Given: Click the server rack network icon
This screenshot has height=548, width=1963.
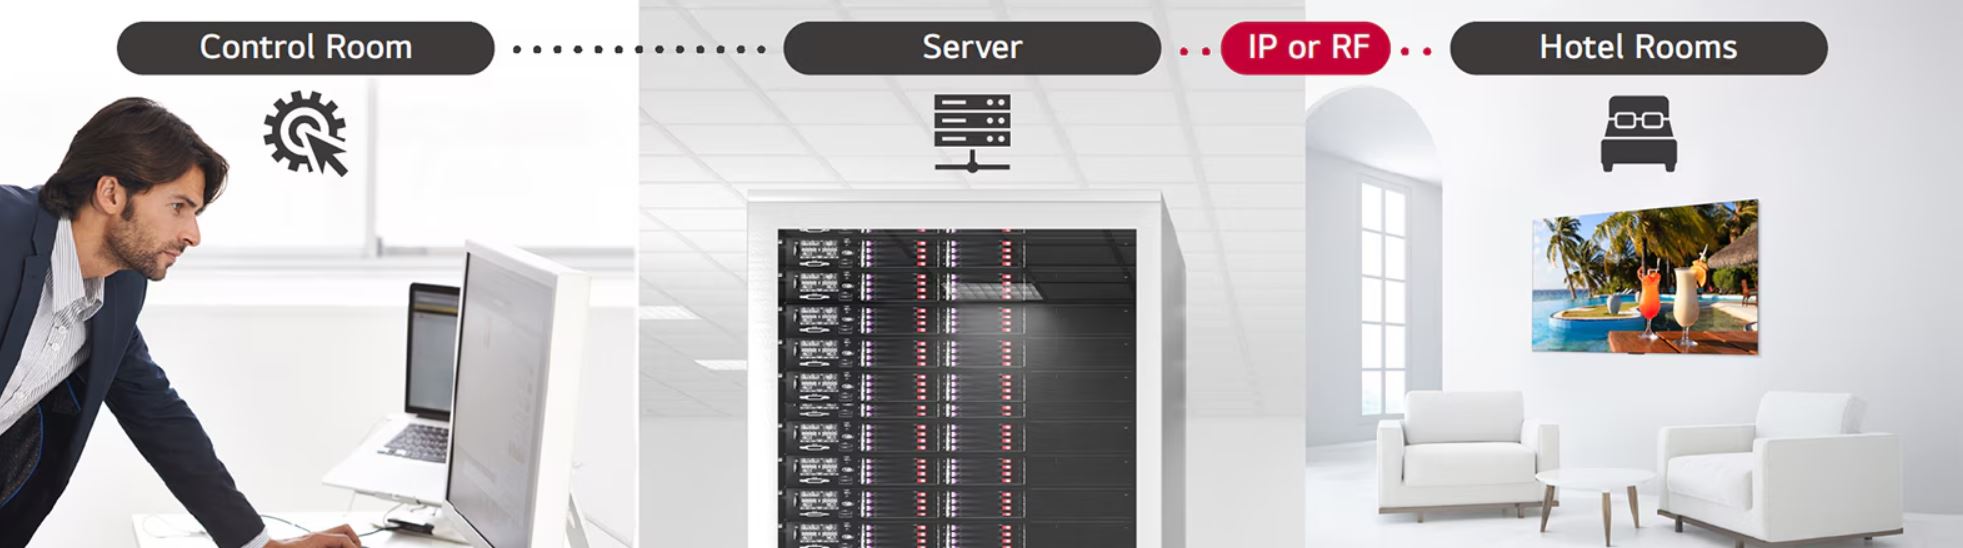Looking at the screenshot, I should 971,133.
